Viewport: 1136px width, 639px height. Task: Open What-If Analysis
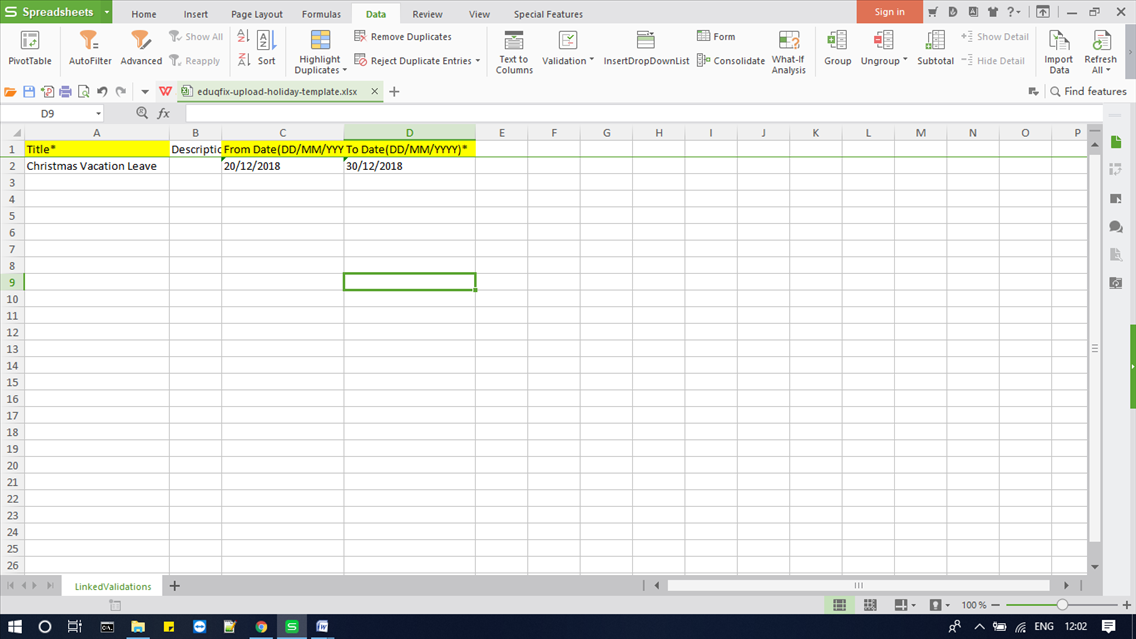point(788,52)
